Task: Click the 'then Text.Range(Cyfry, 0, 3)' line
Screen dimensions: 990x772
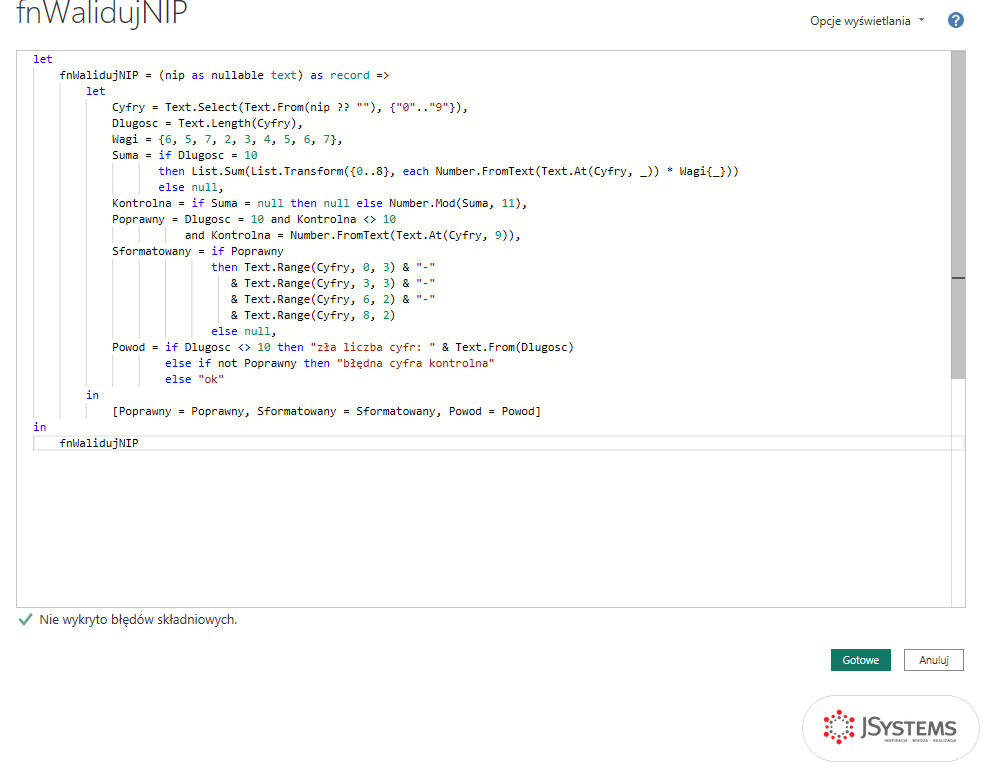Action: pos(323,267)
